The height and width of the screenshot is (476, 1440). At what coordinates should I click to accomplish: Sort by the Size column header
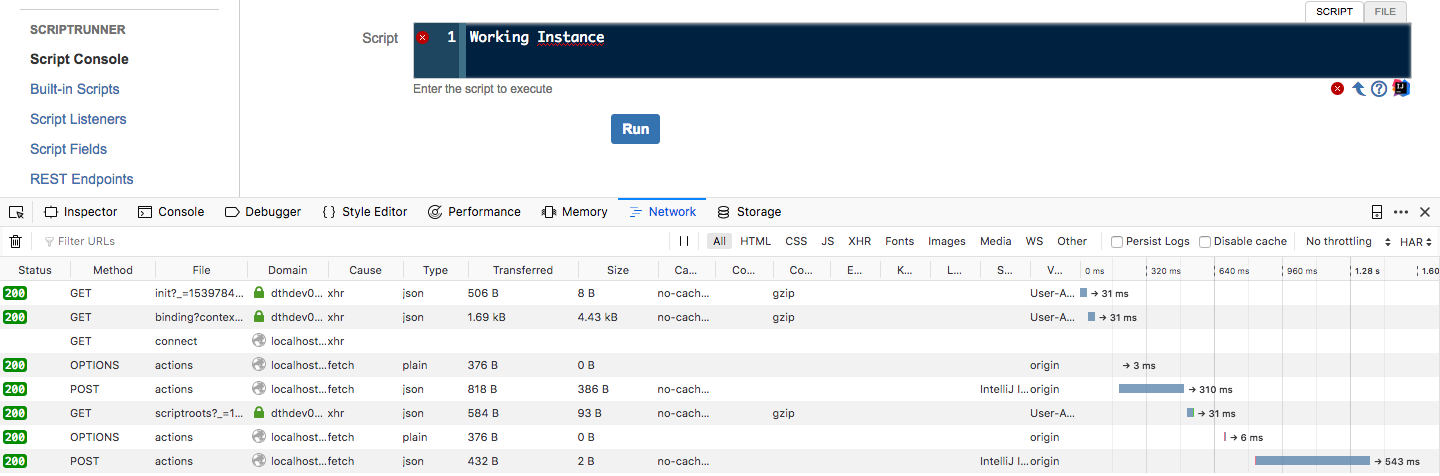tap(618, 270)
